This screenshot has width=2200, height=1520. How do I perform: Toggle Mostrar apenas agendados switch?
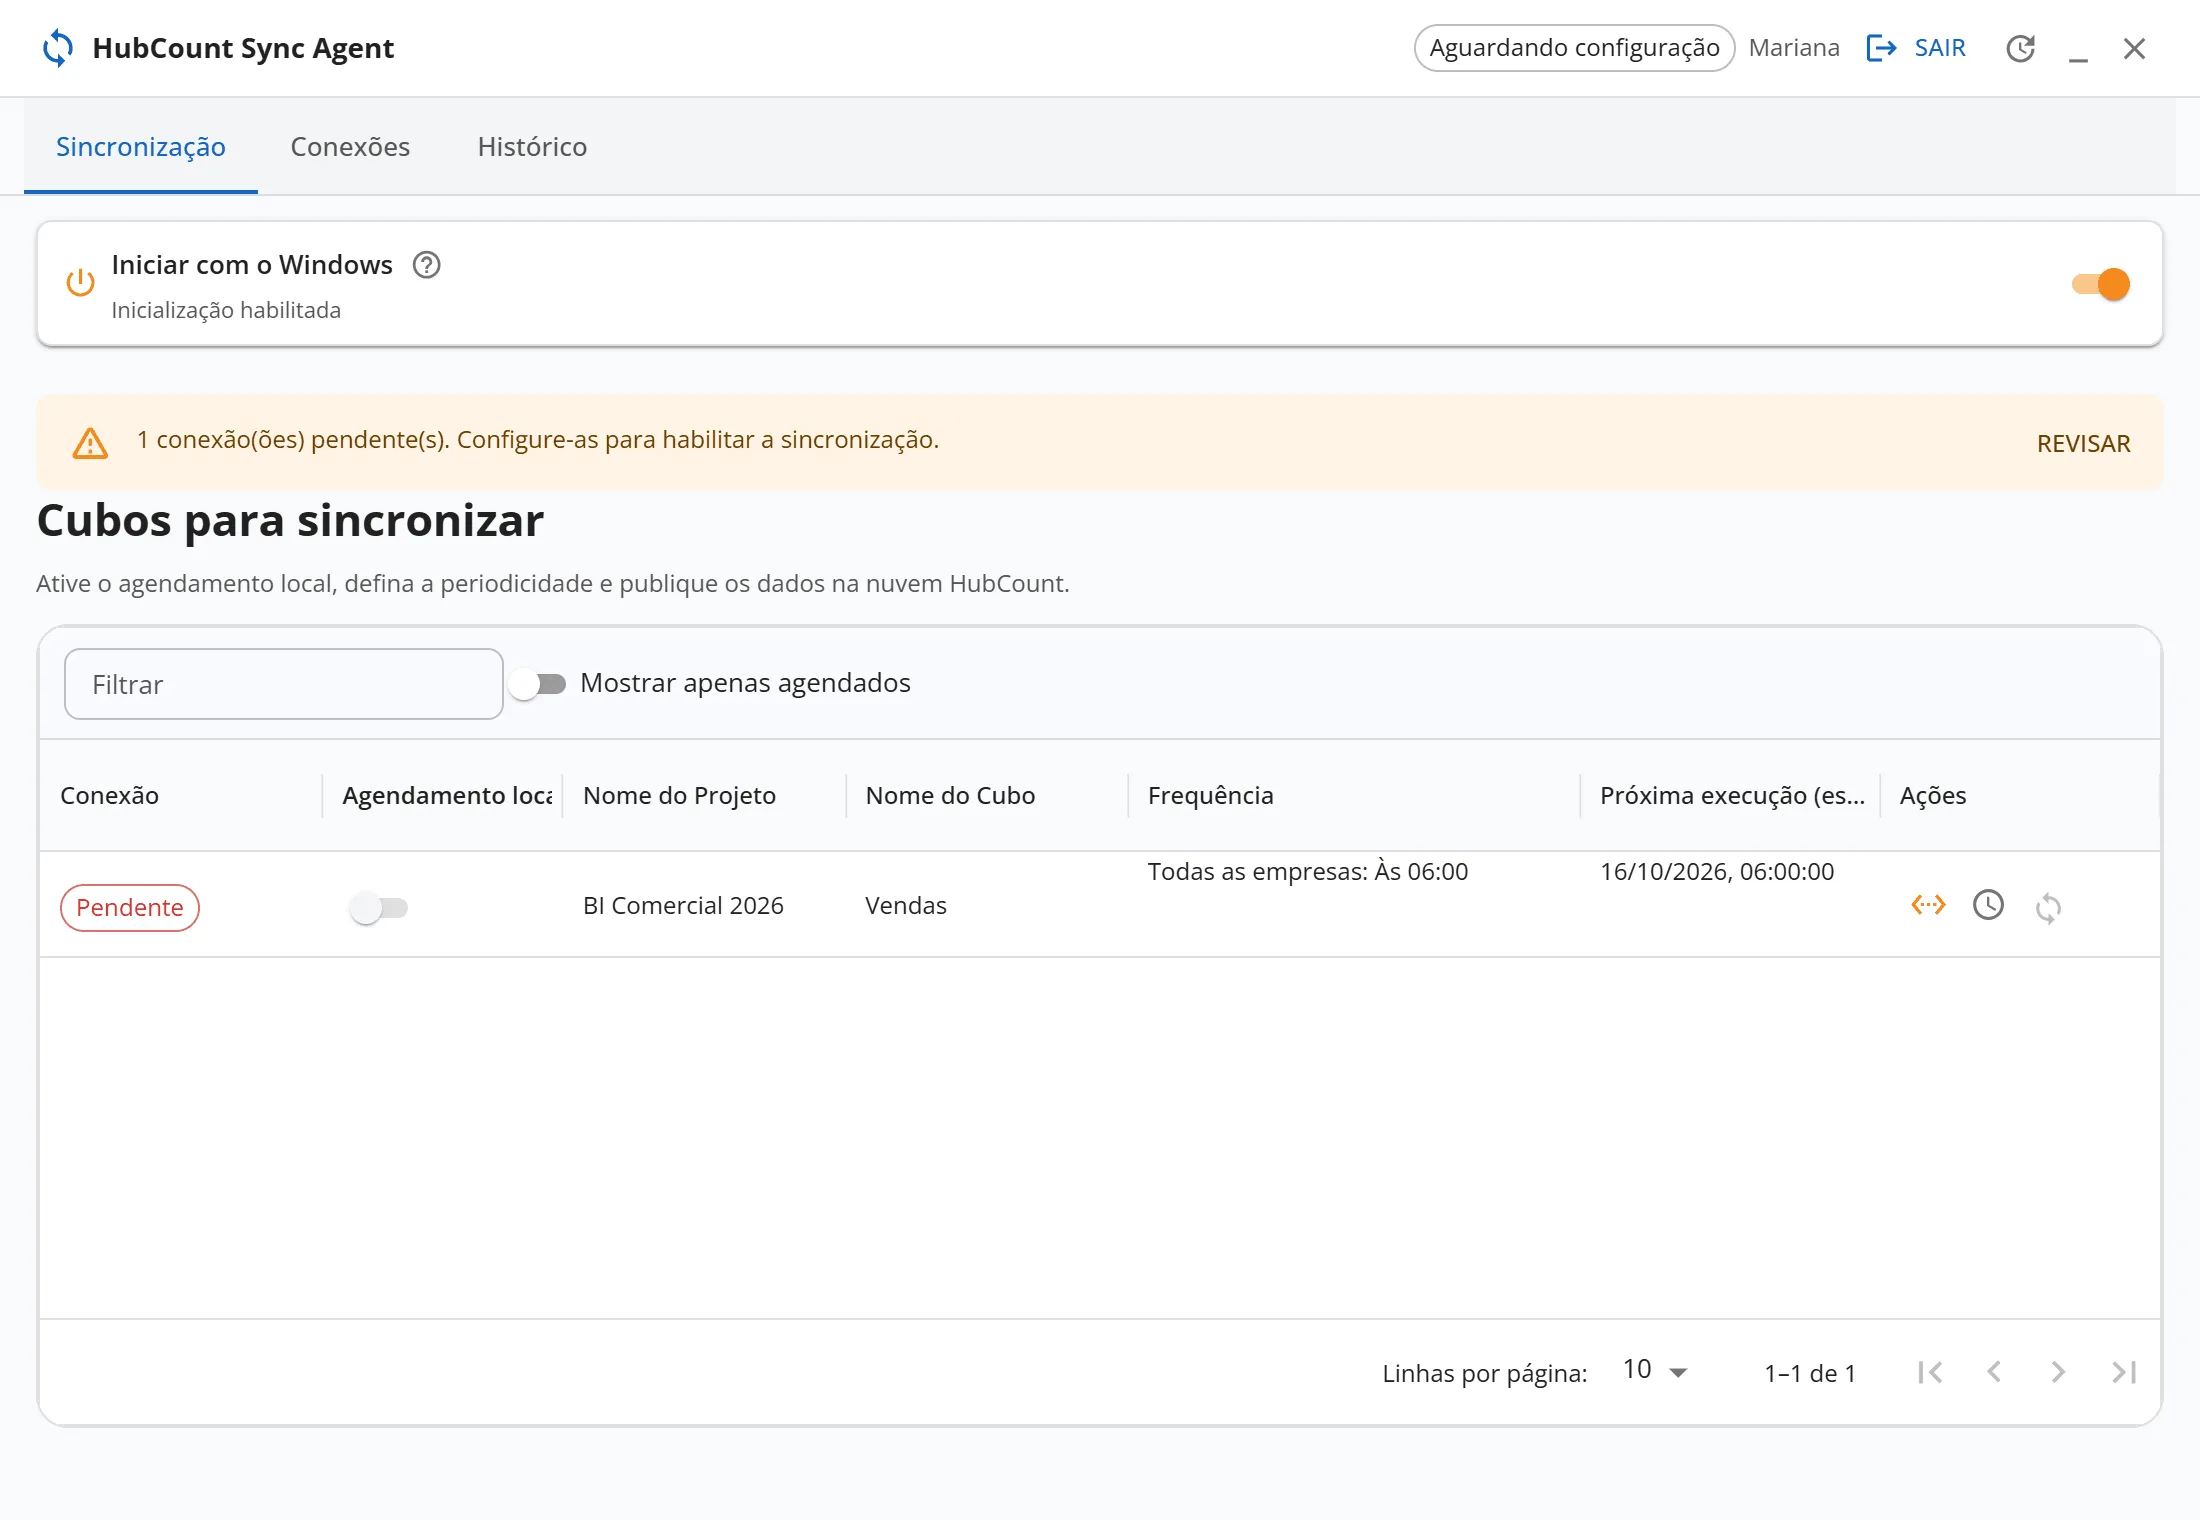point(537,684)
